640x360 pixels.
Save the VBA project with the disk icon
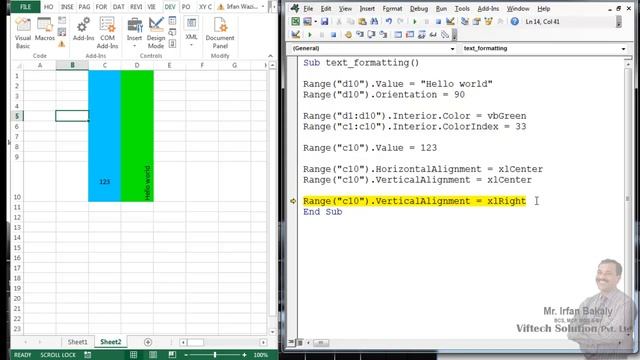click(324, 22)
